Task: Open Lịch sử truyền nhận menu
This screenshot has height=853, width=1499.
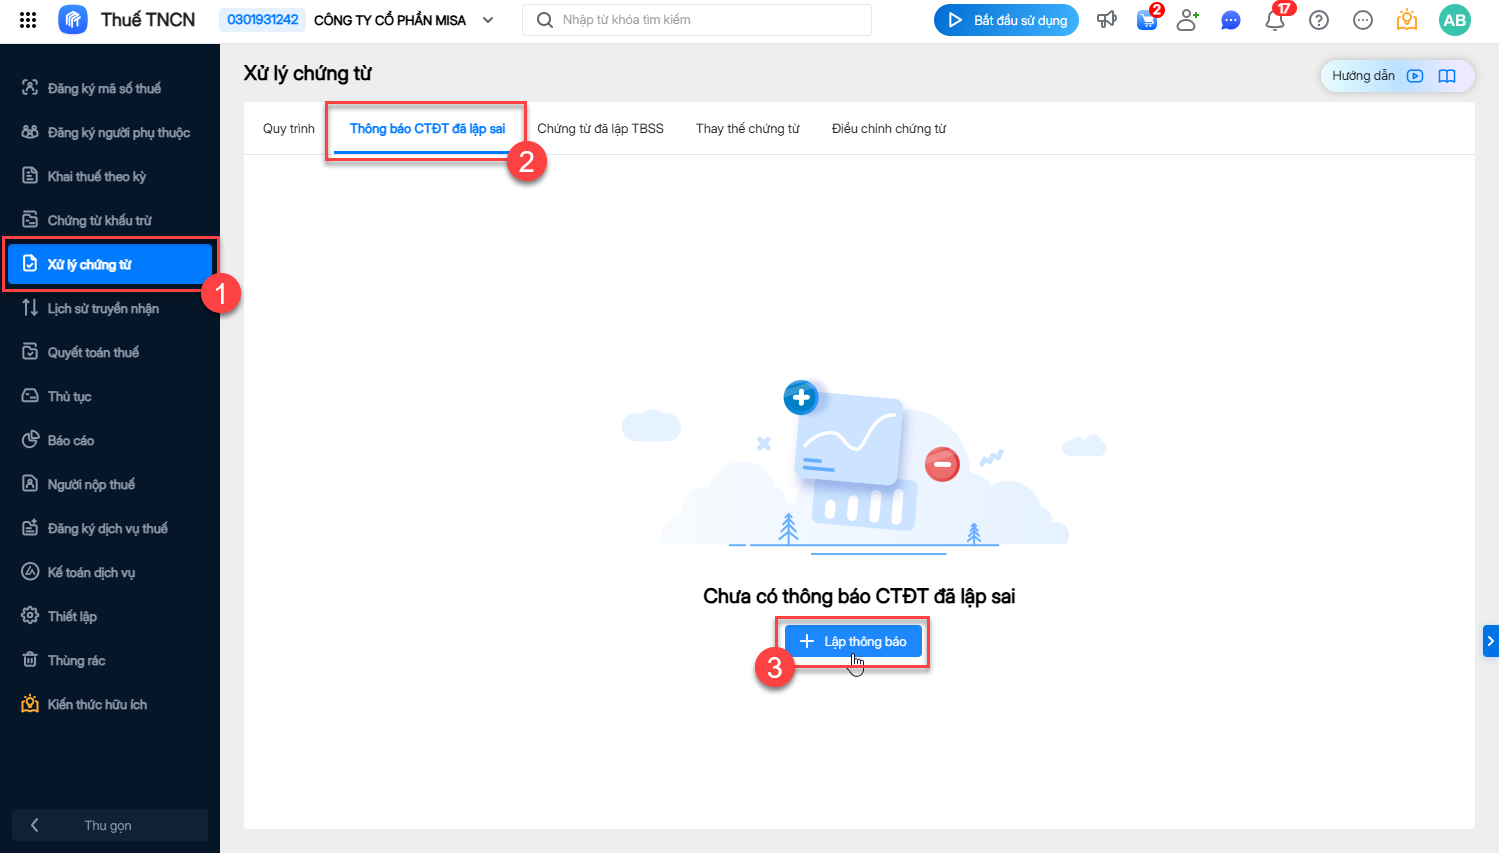Action: (110, 308)
